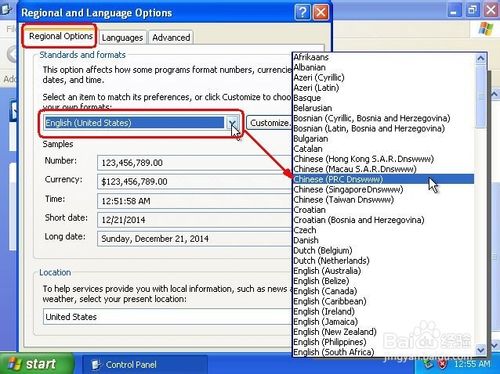Image resolution: width=500 pixels, height=374 pixels.
Task: Click the Time sample field
Action: pyautogui.click(x=195, y=201)
